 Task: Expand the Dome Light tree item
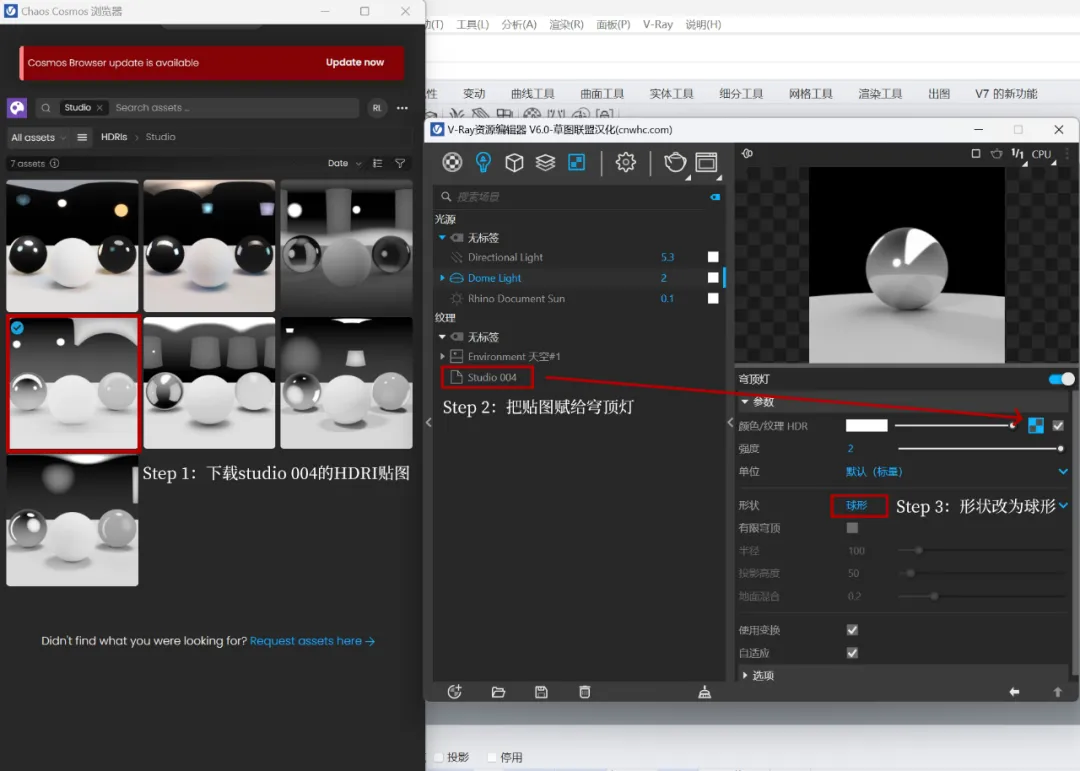(x=442, y=278)
